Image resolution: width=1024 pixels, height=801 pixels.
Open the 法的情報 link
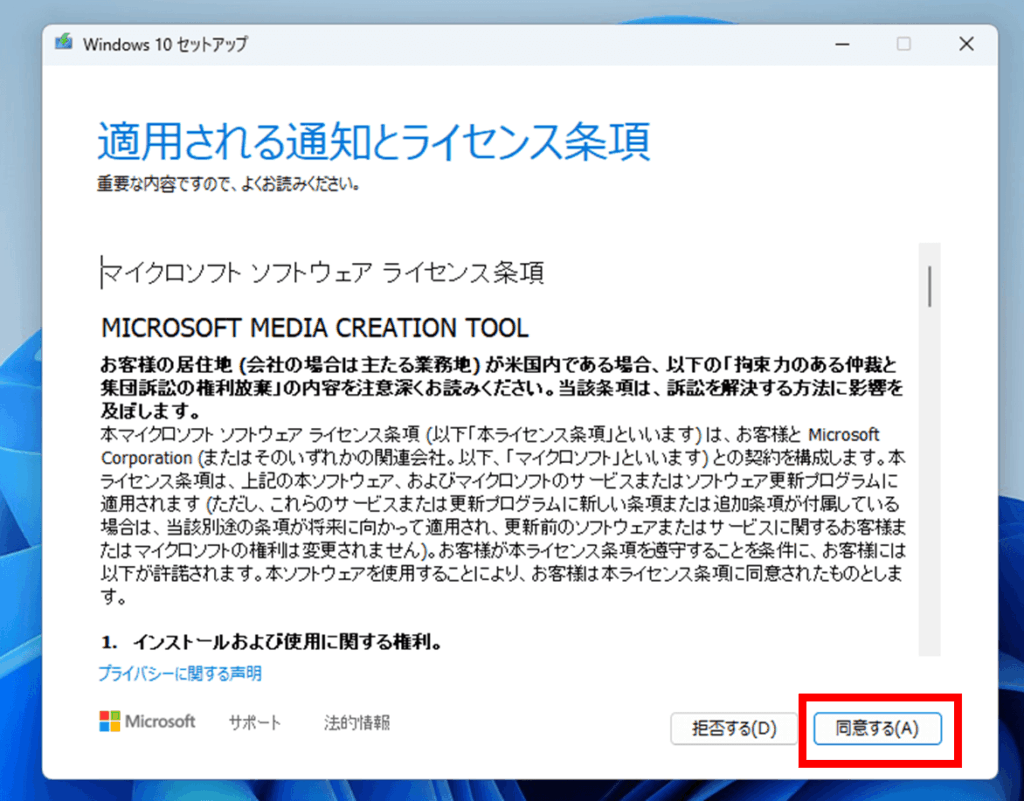(357, 723)
